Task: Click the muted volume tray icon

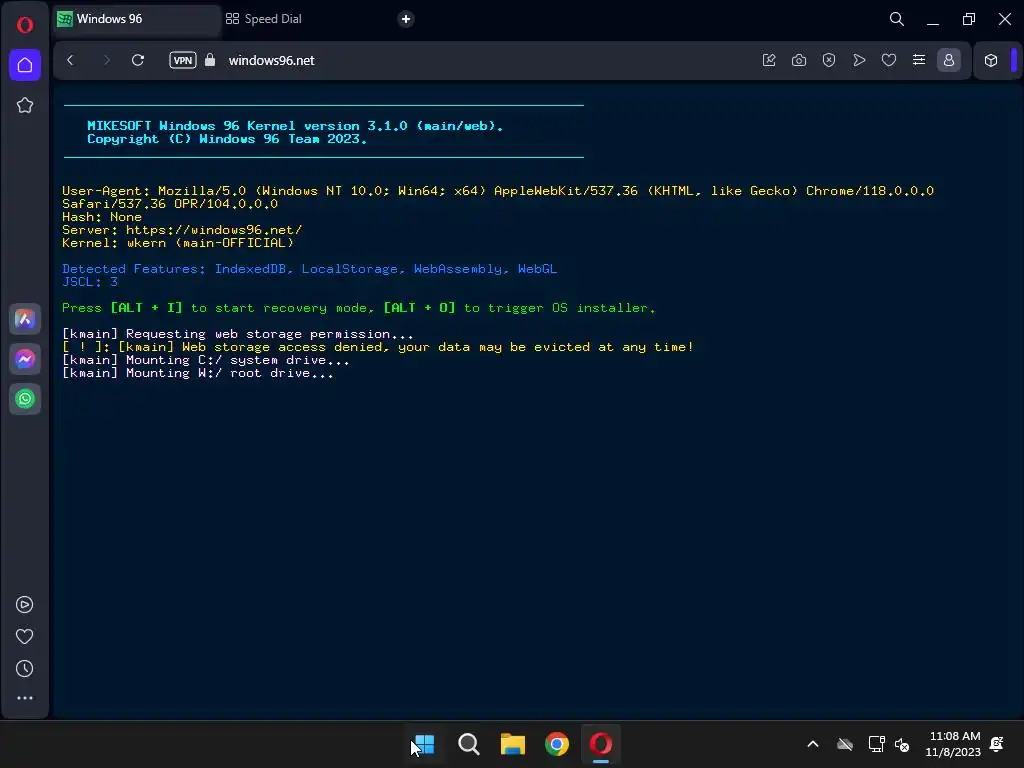Action: (903, 744)
